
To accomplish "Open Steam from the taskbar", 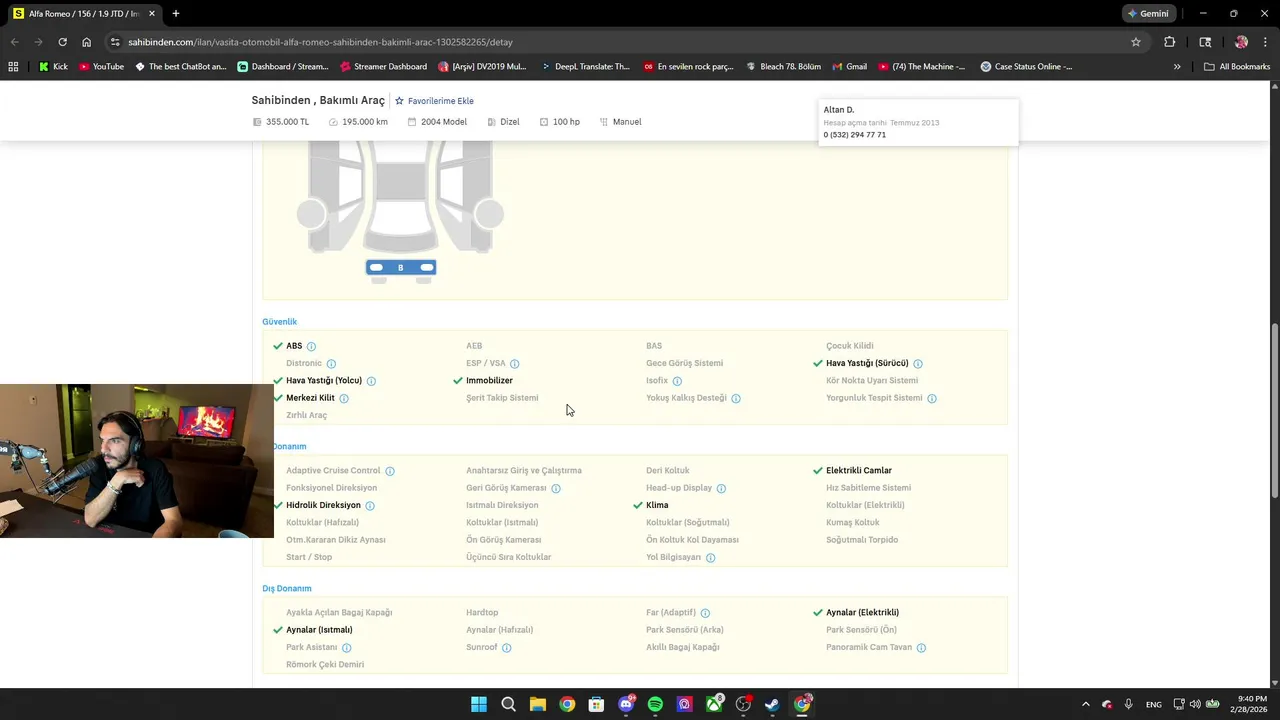I will point(772,704).
